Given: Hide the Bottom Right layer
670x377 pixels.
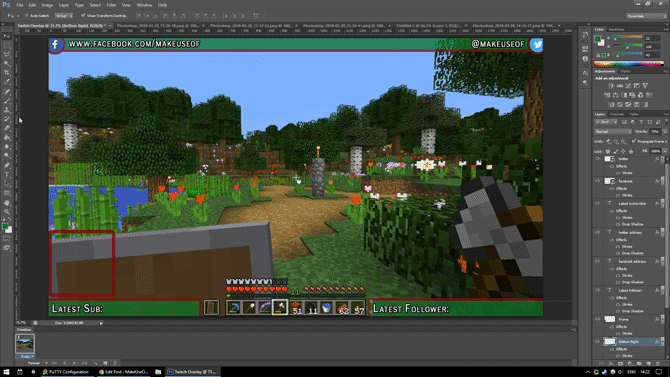Looking at the screenshot, I should tap(598, 342).
